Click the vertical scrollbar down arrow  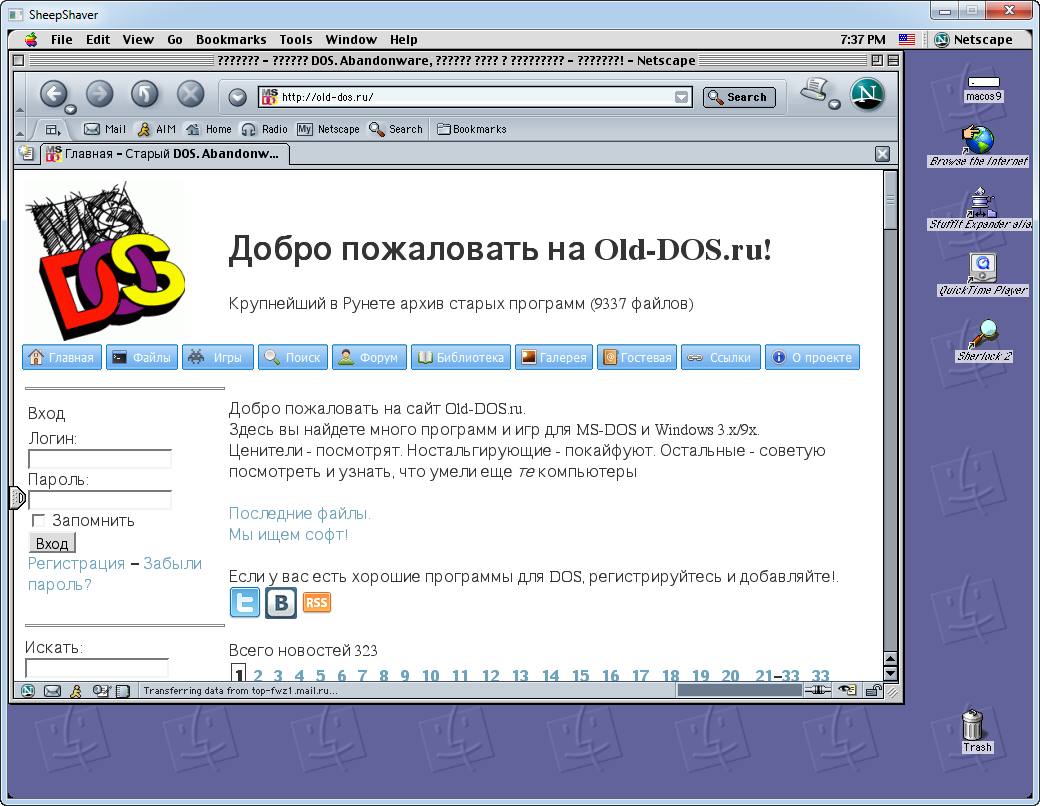[x=891, y=673]
